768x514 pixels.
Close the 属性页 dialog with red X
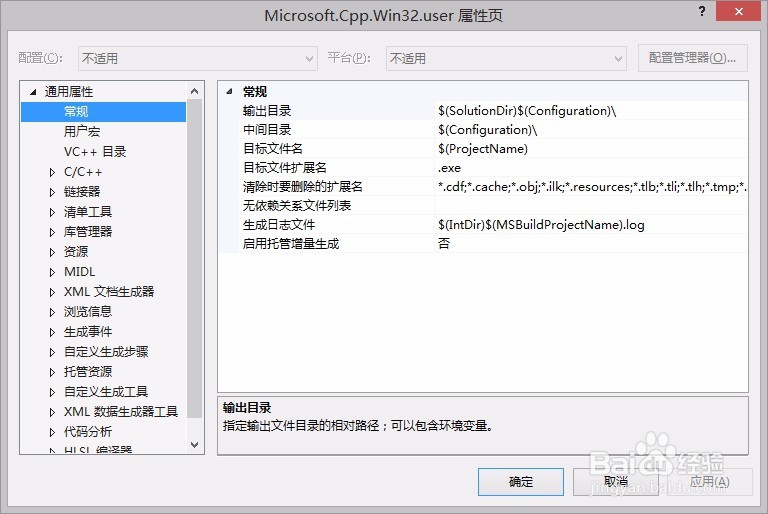[738, 11]
